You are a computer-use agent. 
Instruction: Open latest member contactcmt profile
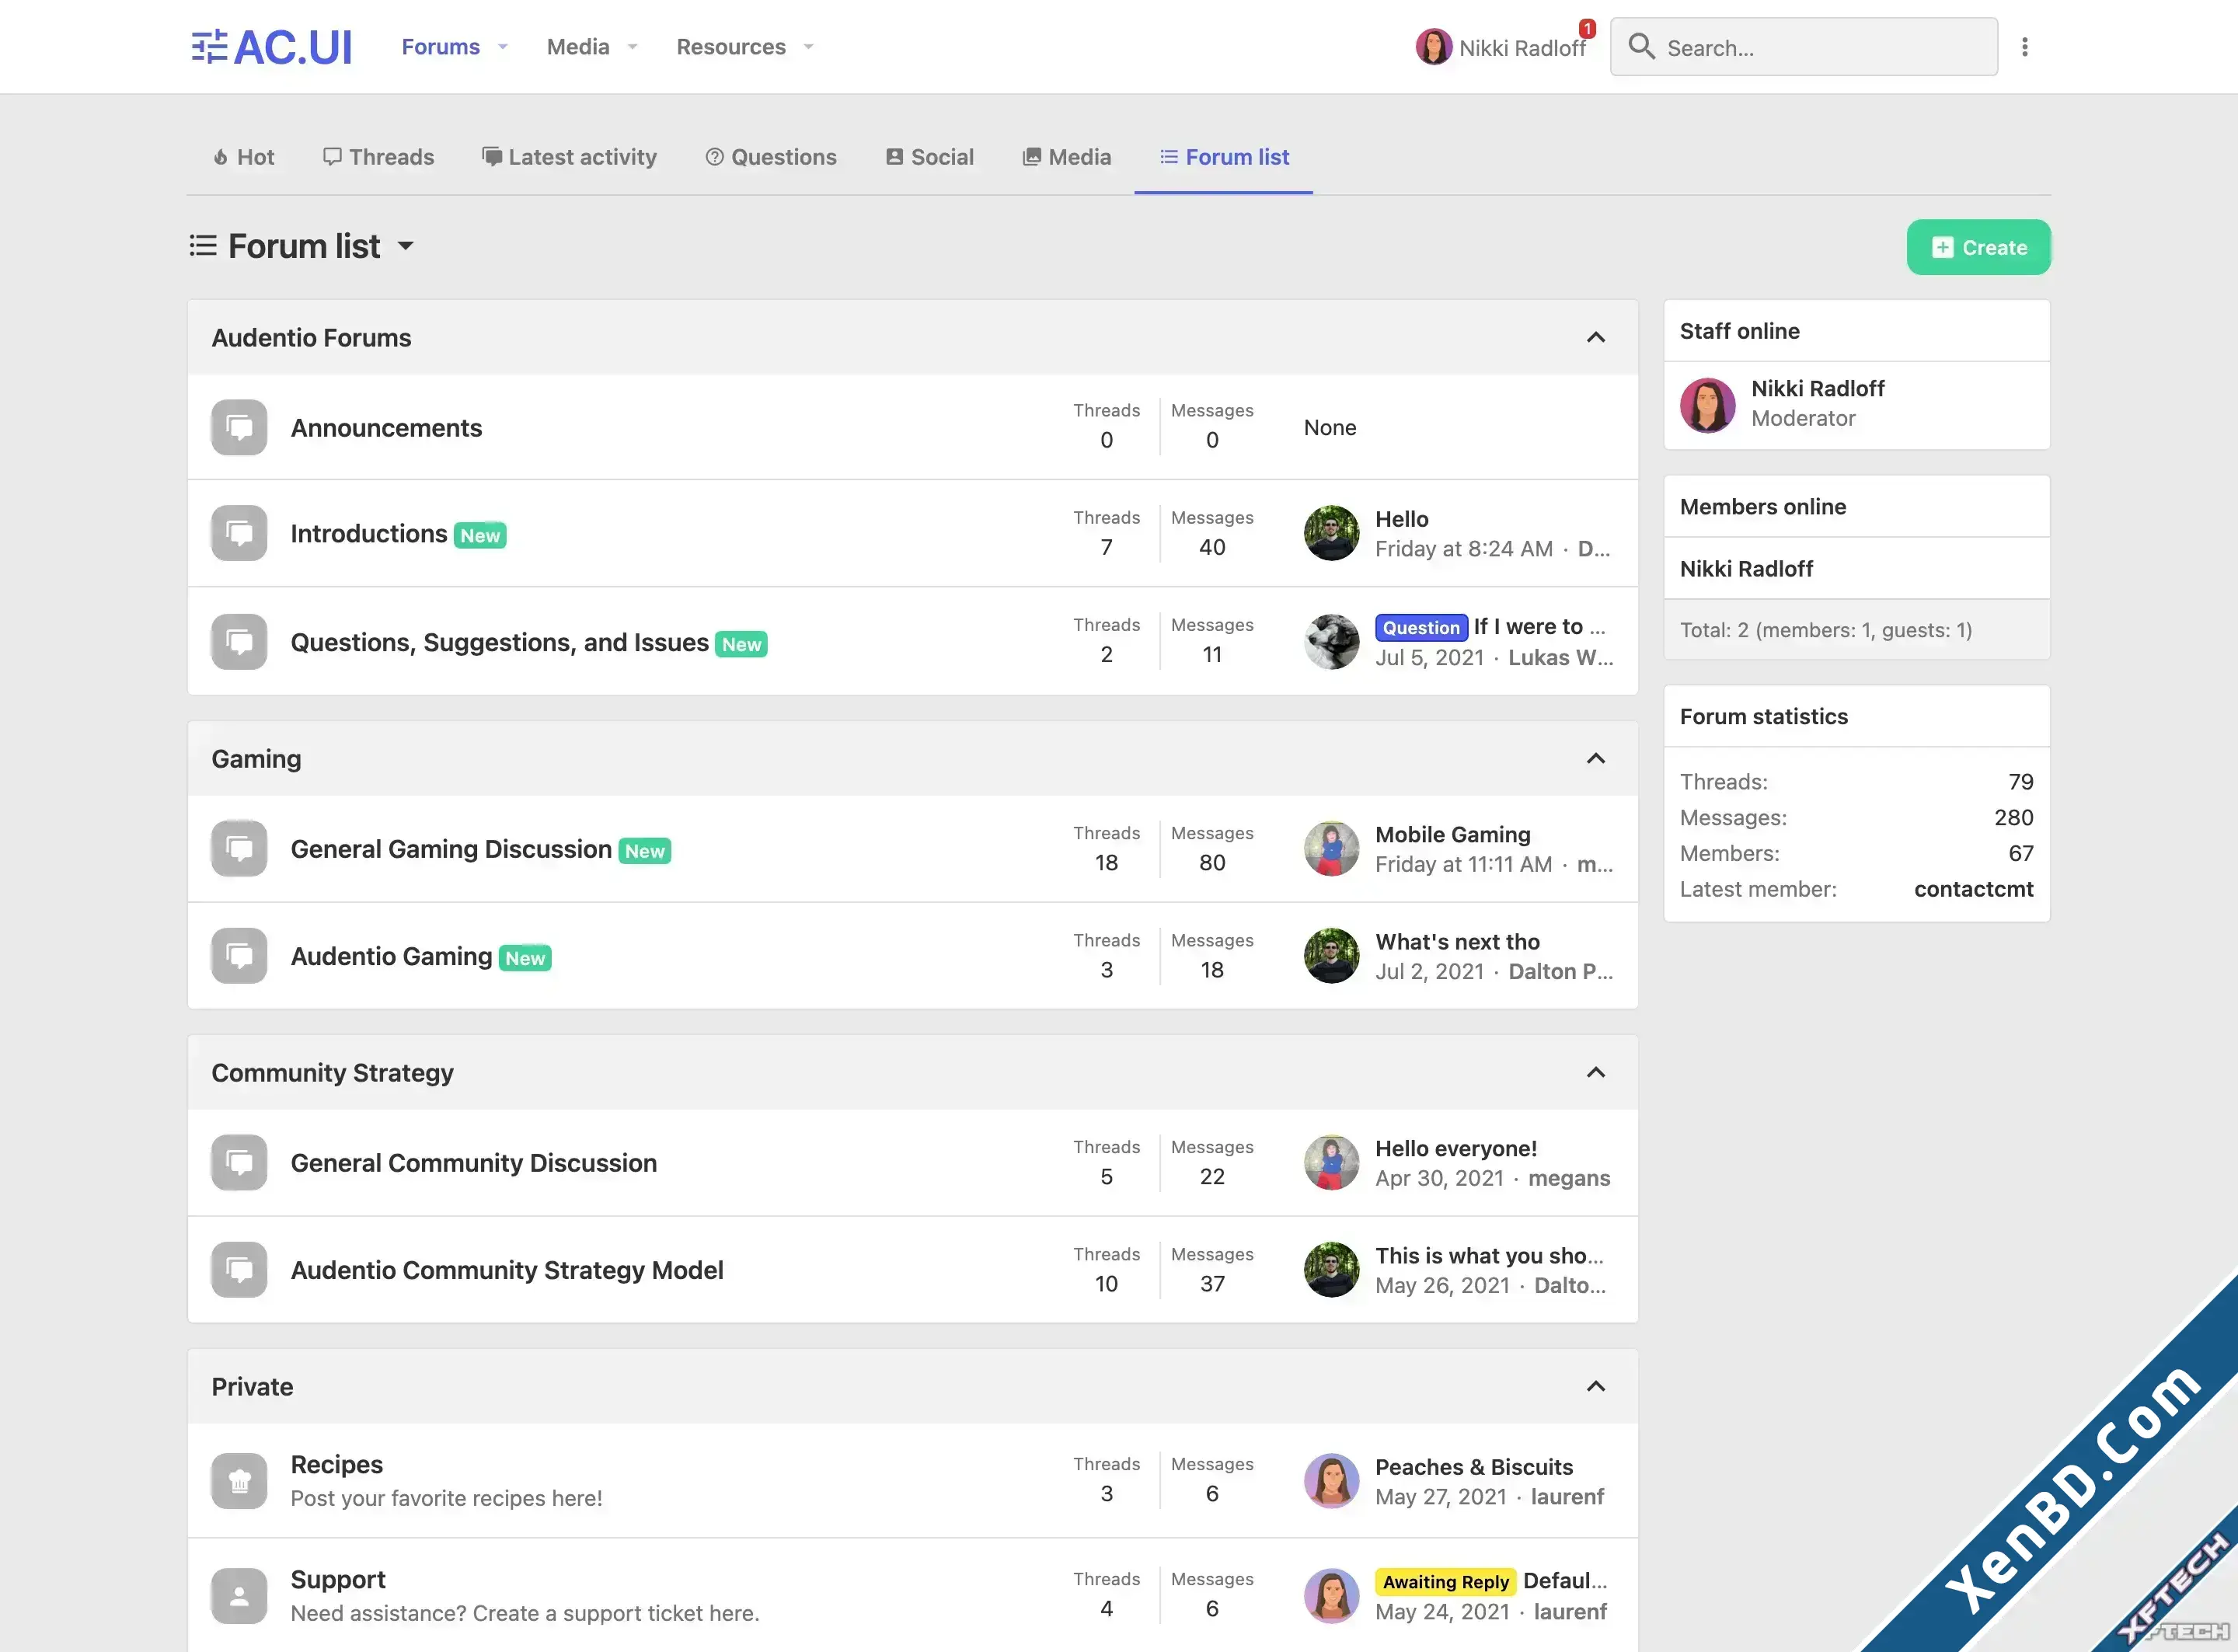coord(1973,889)
